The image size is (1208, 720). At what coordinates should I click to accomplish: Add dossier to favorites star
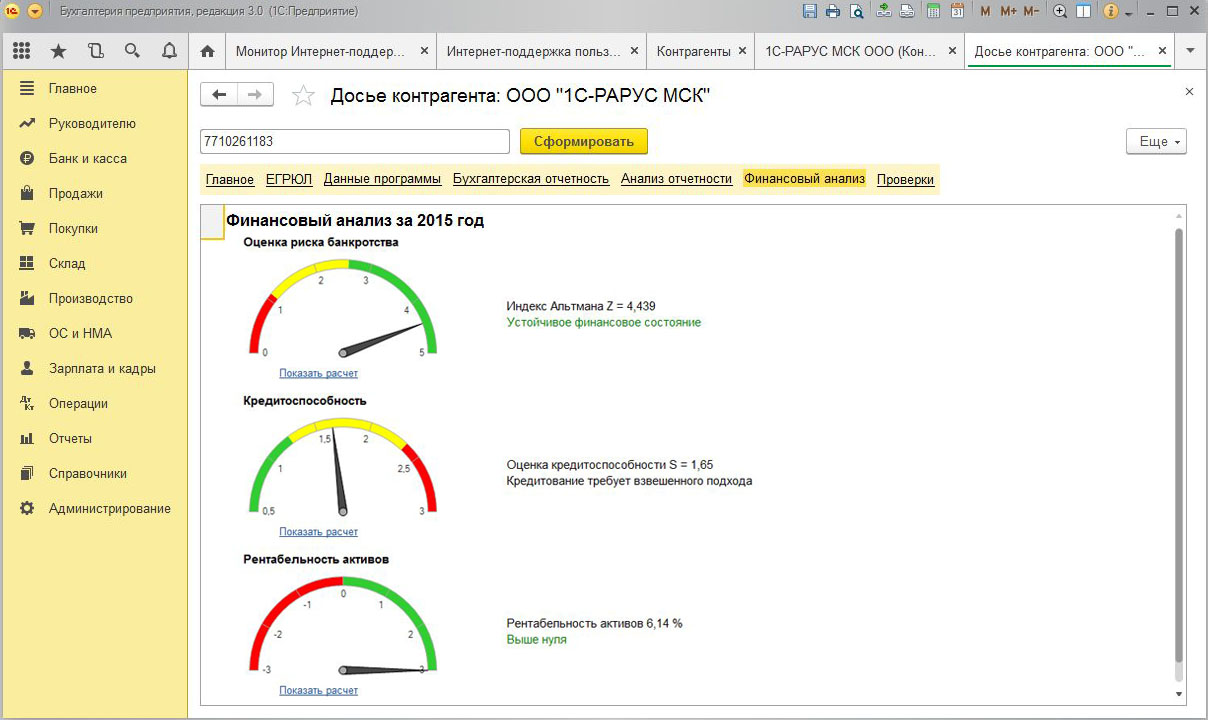303,95
